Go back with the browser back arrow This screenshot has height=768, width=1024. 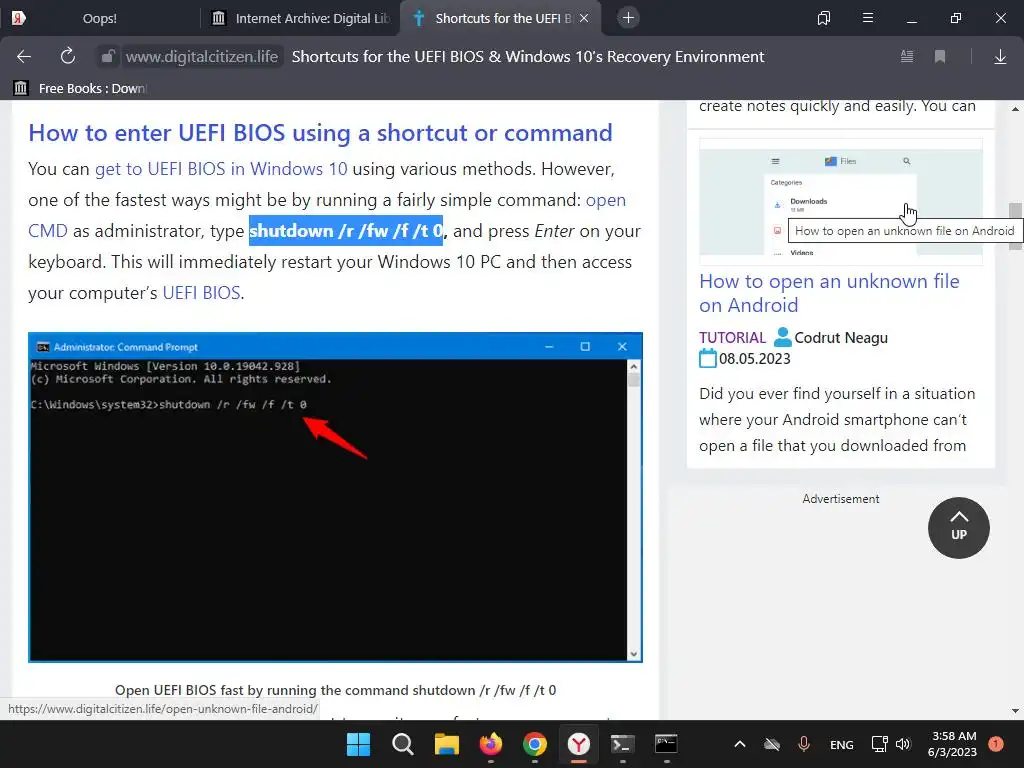pos(24,57)
